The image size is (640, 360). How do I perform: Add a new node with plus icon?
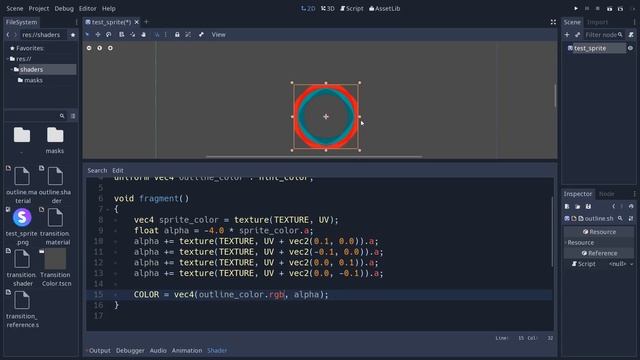[567, 35]
